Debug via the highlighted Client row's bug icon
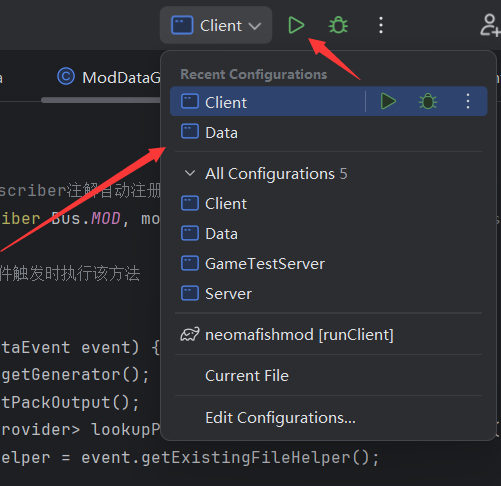 428,101
